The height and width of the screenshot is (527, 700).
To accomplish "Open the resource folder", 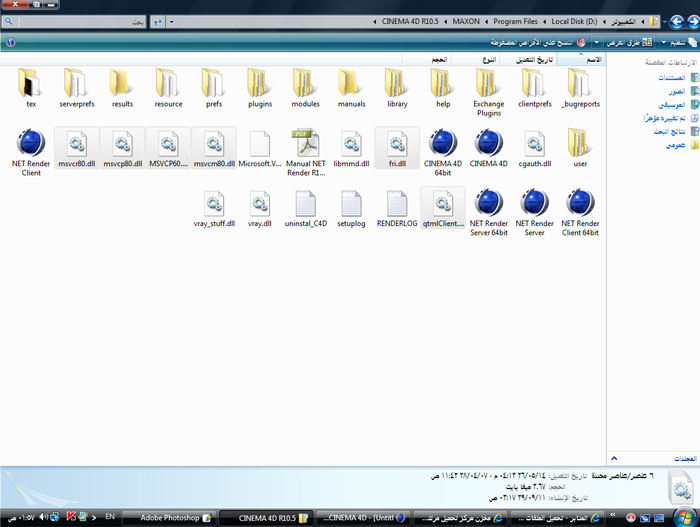I will tap(168, 88).
